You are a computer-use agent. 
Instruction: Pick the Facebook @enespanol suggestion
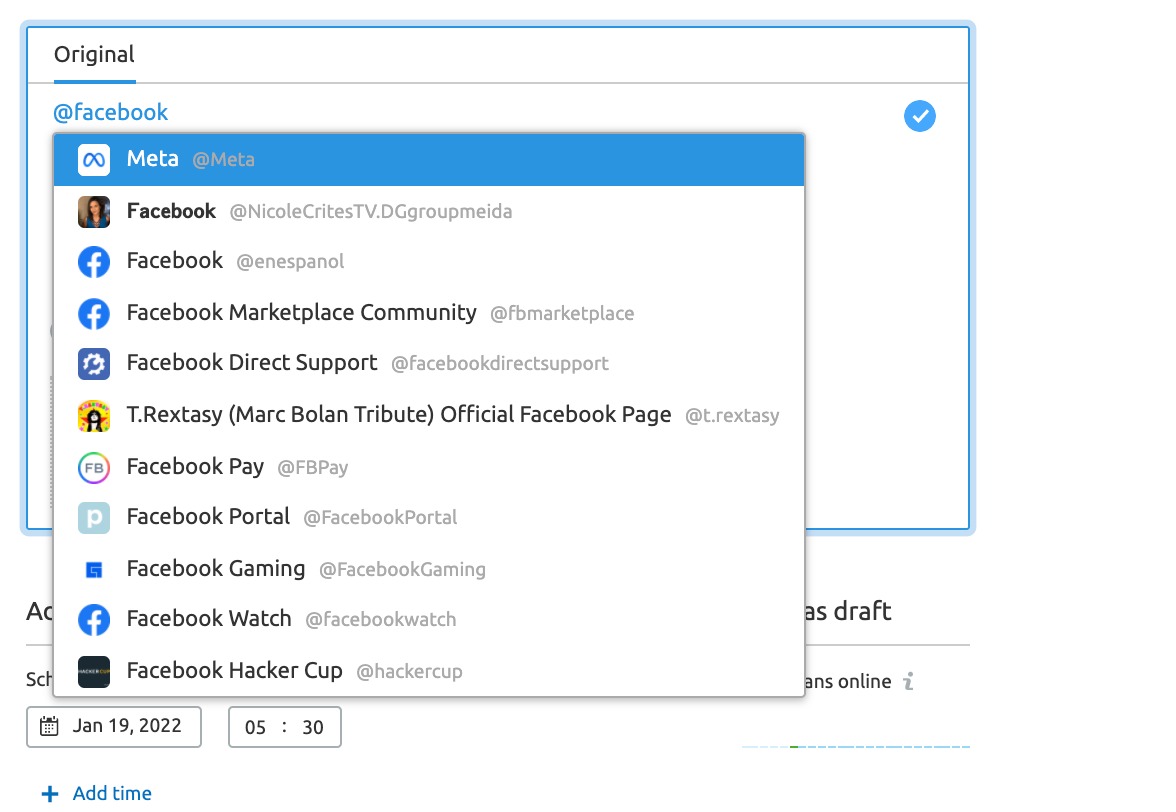coord(429,262)
